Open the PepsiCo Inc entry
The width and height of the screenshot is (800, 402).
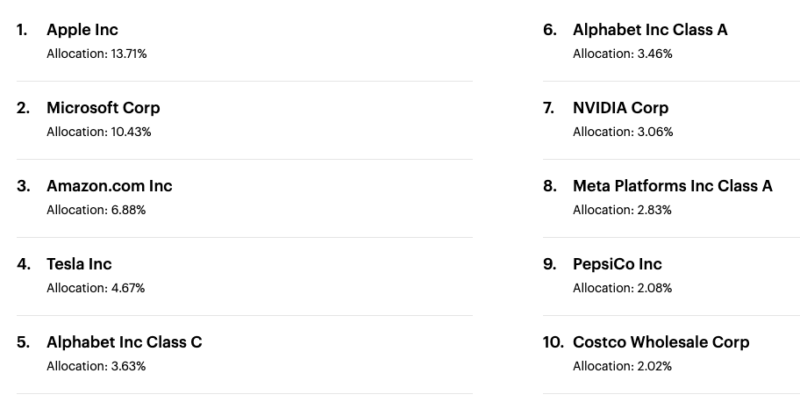(x=617, y=264)
